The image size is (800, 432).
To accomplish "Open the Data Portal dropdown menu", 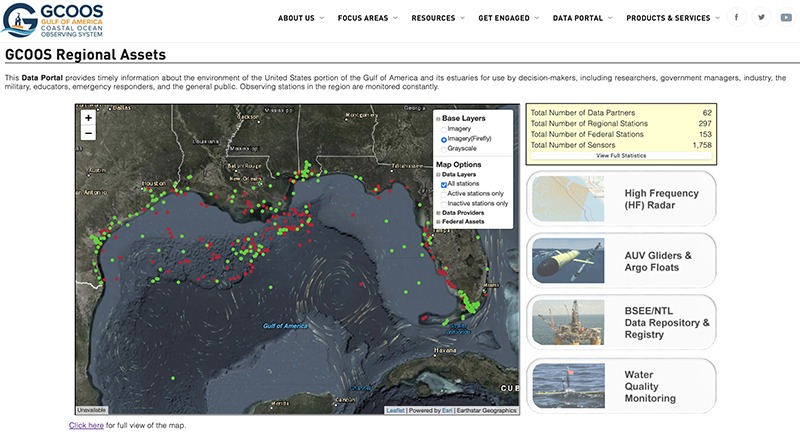I will 583,18.
